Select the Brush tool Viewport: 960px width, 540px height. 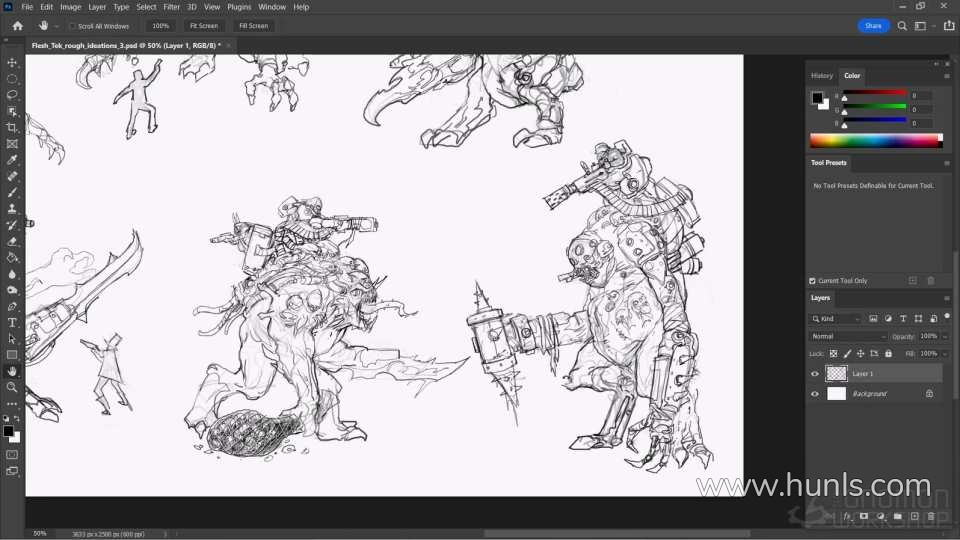point(12,192)
